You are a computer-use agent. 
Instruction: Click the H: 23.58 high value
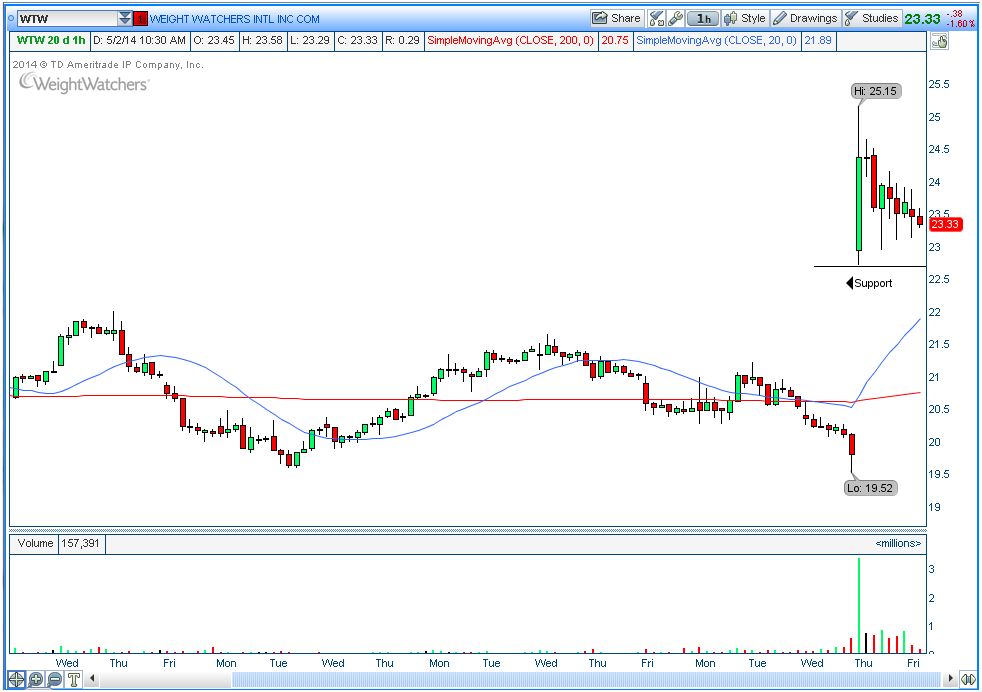coord(262,40)
